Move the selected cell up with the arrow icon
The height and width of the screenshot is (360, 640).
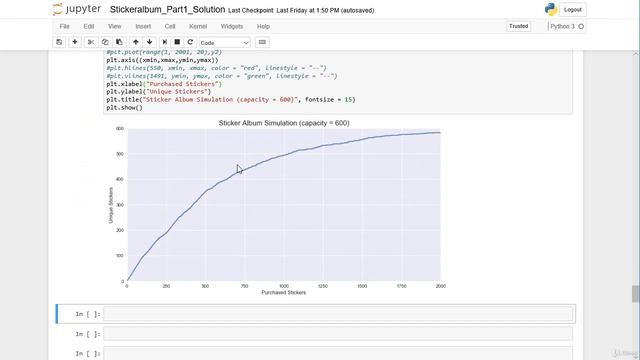[x=136, y=42]
